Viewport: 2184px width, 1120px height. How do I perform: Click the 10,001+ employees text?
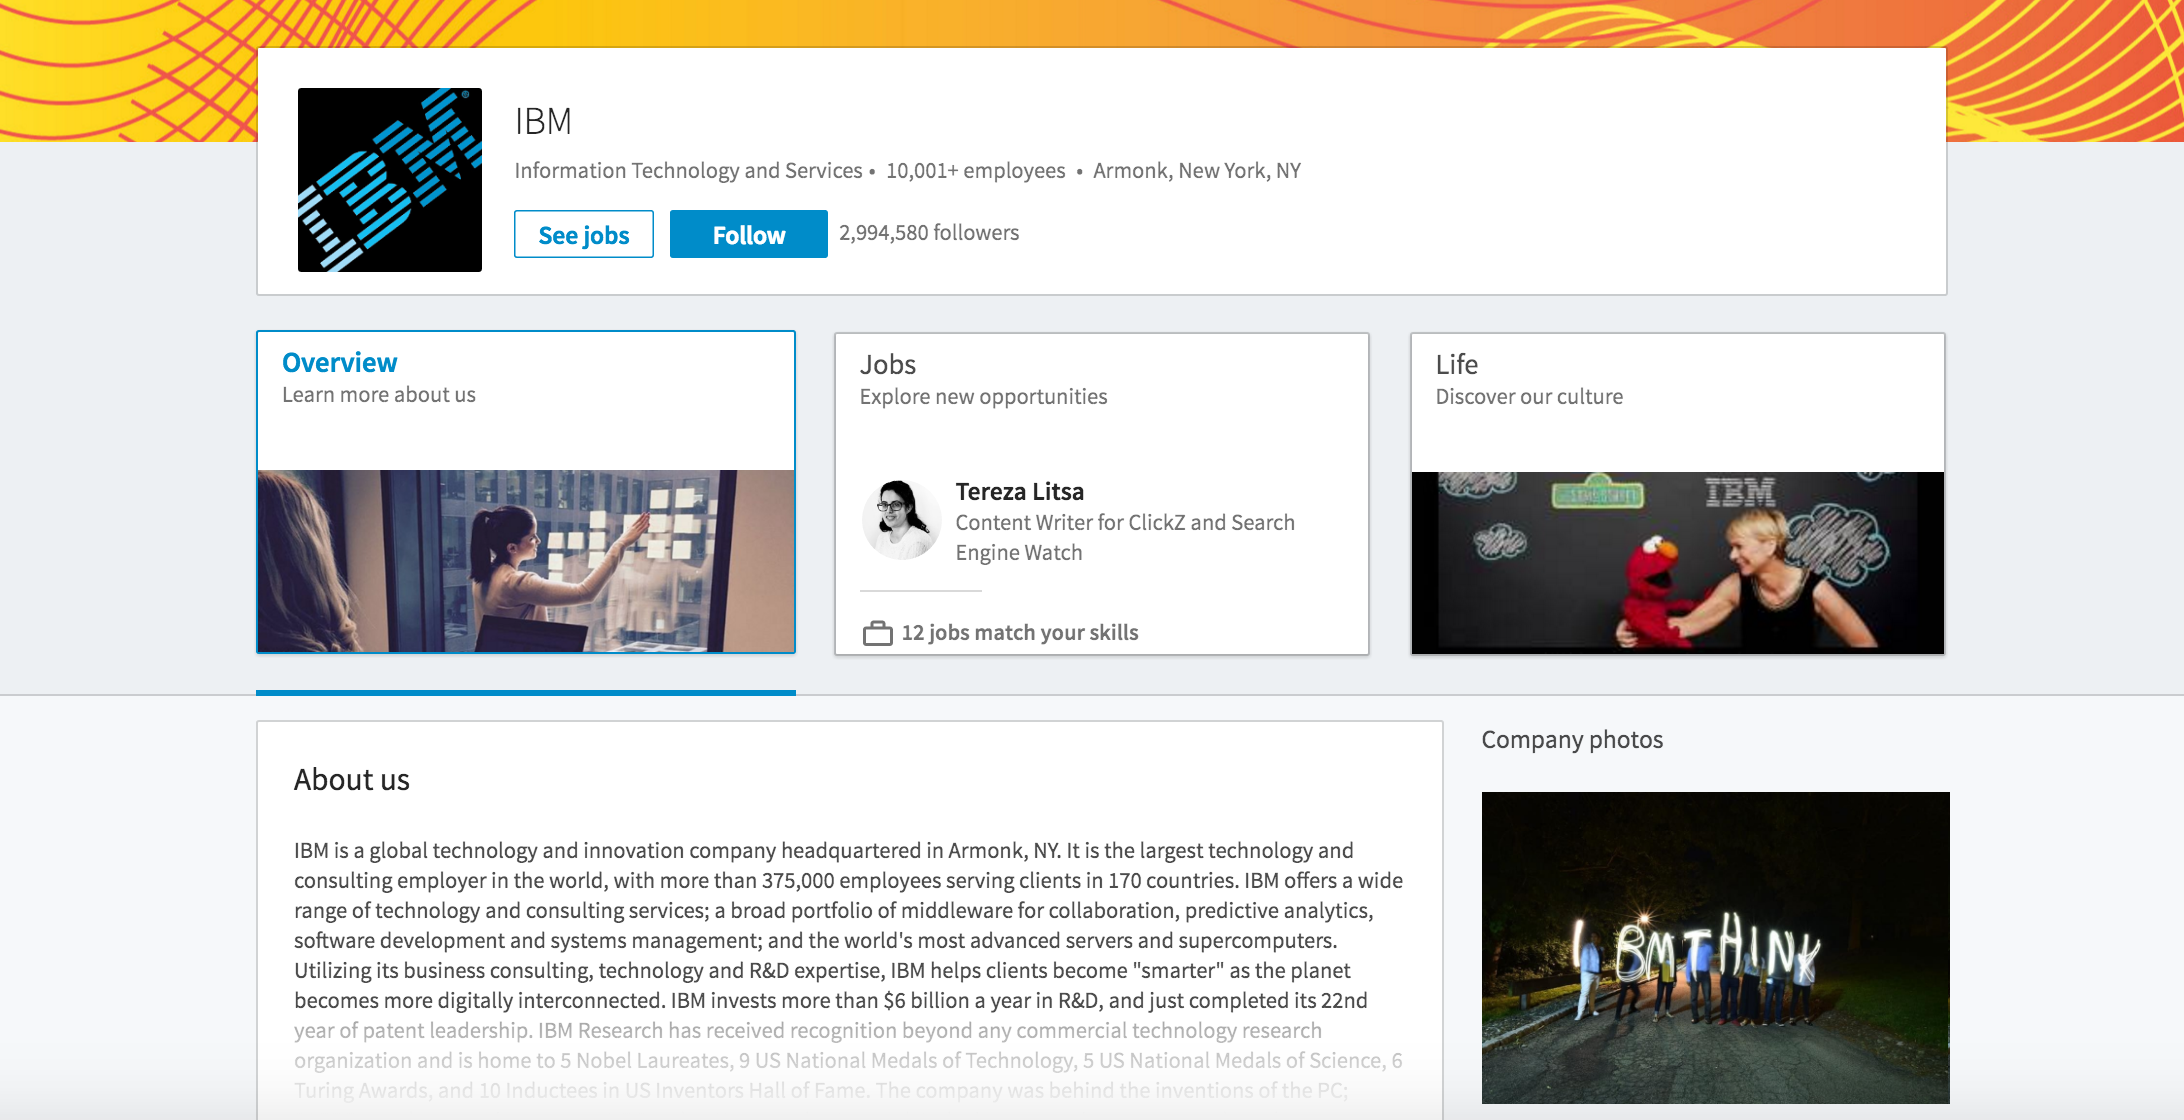[x=975, y=171]
